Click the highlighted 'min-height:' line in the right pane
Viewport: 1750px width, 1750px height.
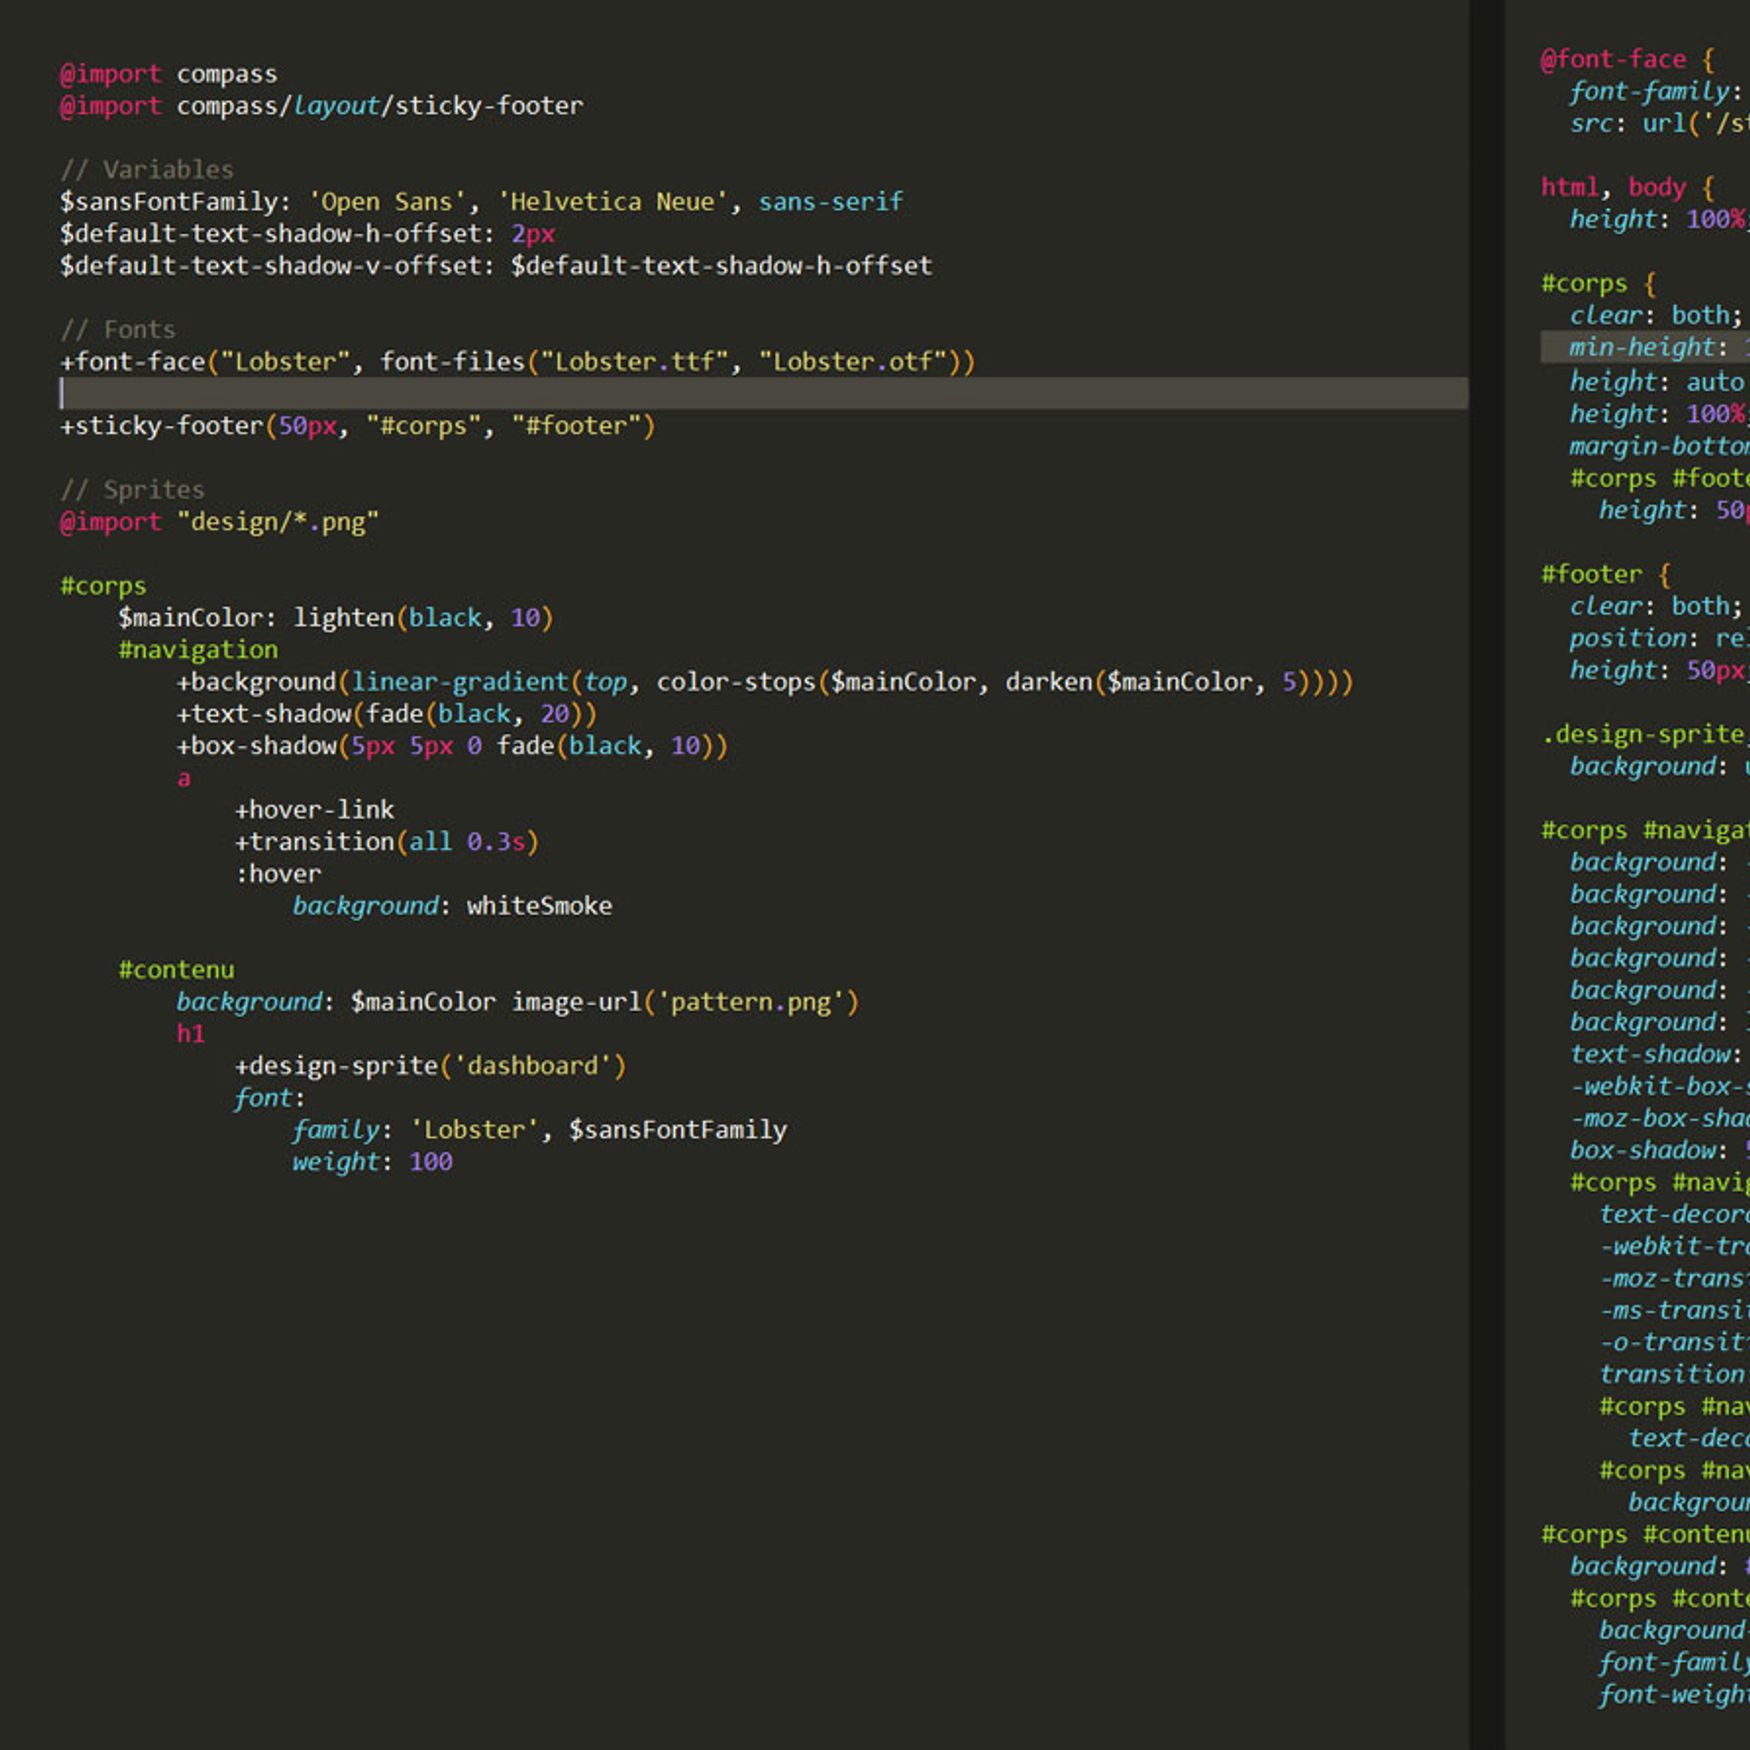(x=1645, y=347)
